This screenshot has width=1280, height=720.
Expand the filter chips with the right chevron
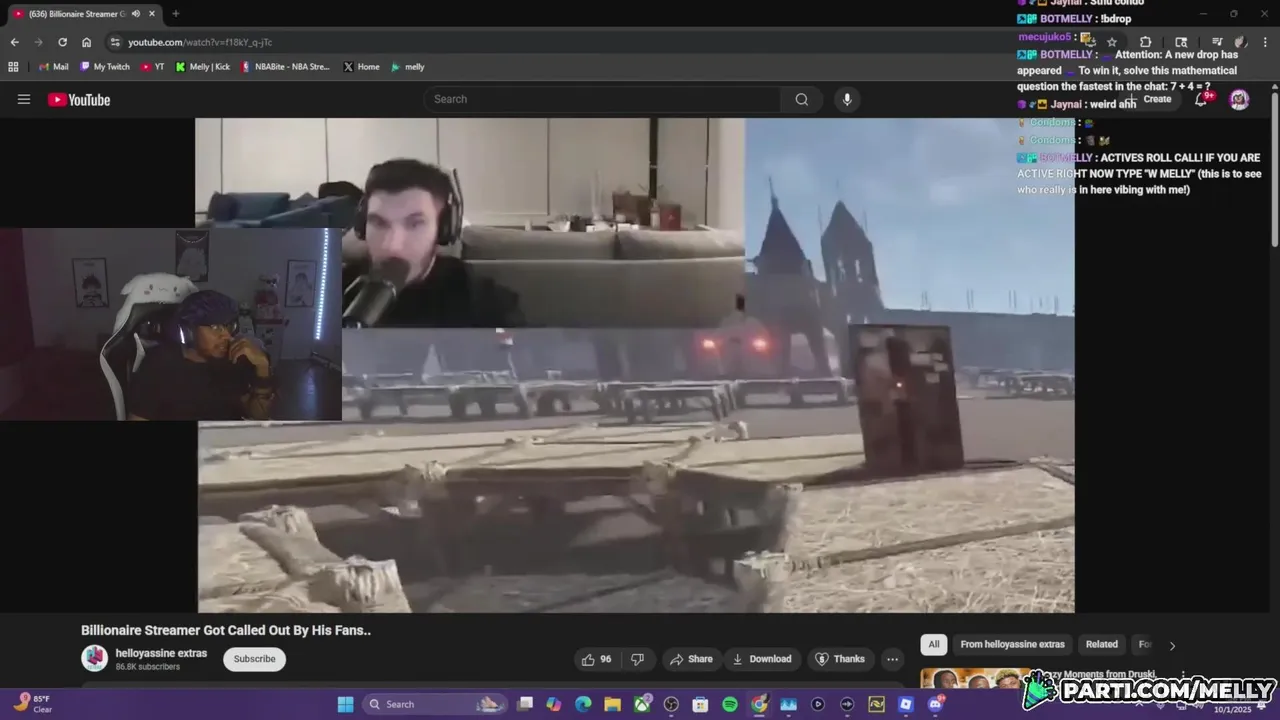click(x=1172, y=645)
